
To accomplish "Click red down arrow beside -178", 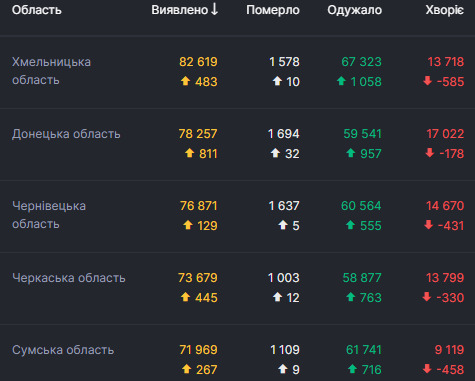I will 430,153.
